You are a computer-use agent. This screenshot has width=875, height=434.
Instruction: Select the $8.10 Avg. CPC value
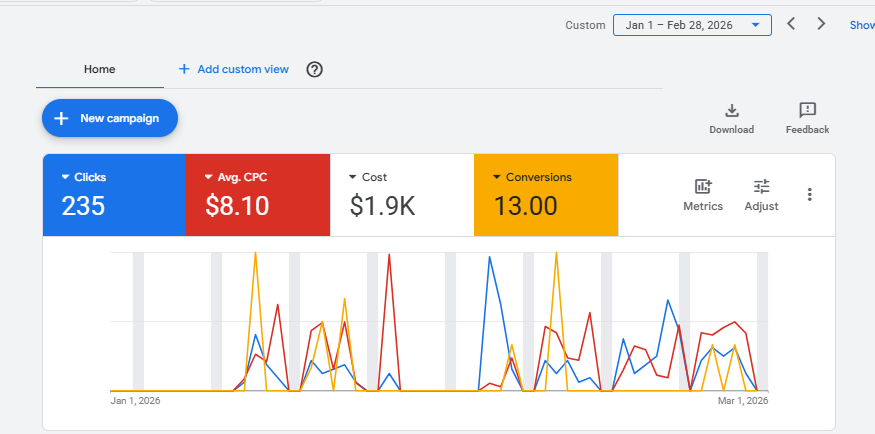237,206
